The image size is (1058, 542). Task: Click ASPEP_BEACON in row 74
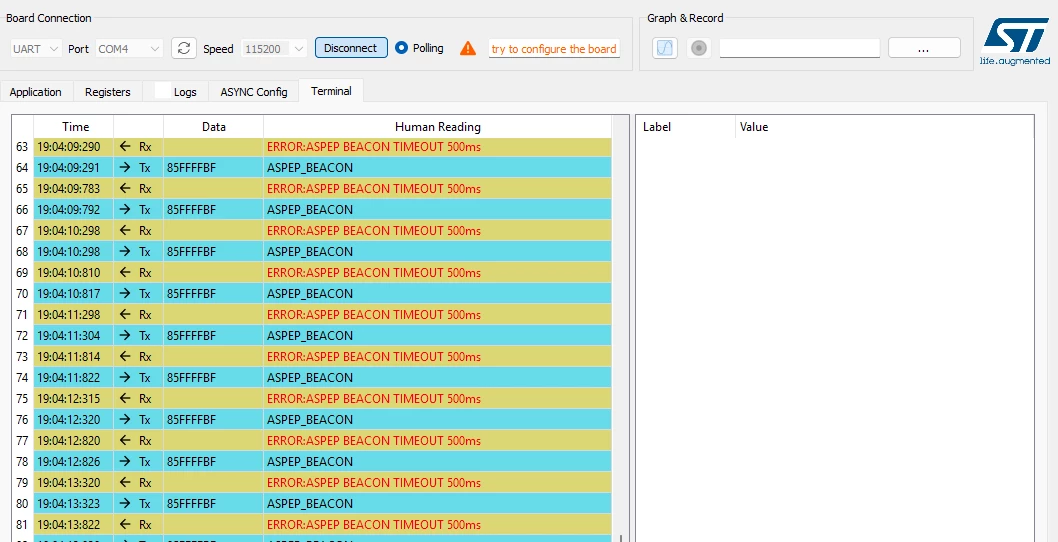(310, 377)
